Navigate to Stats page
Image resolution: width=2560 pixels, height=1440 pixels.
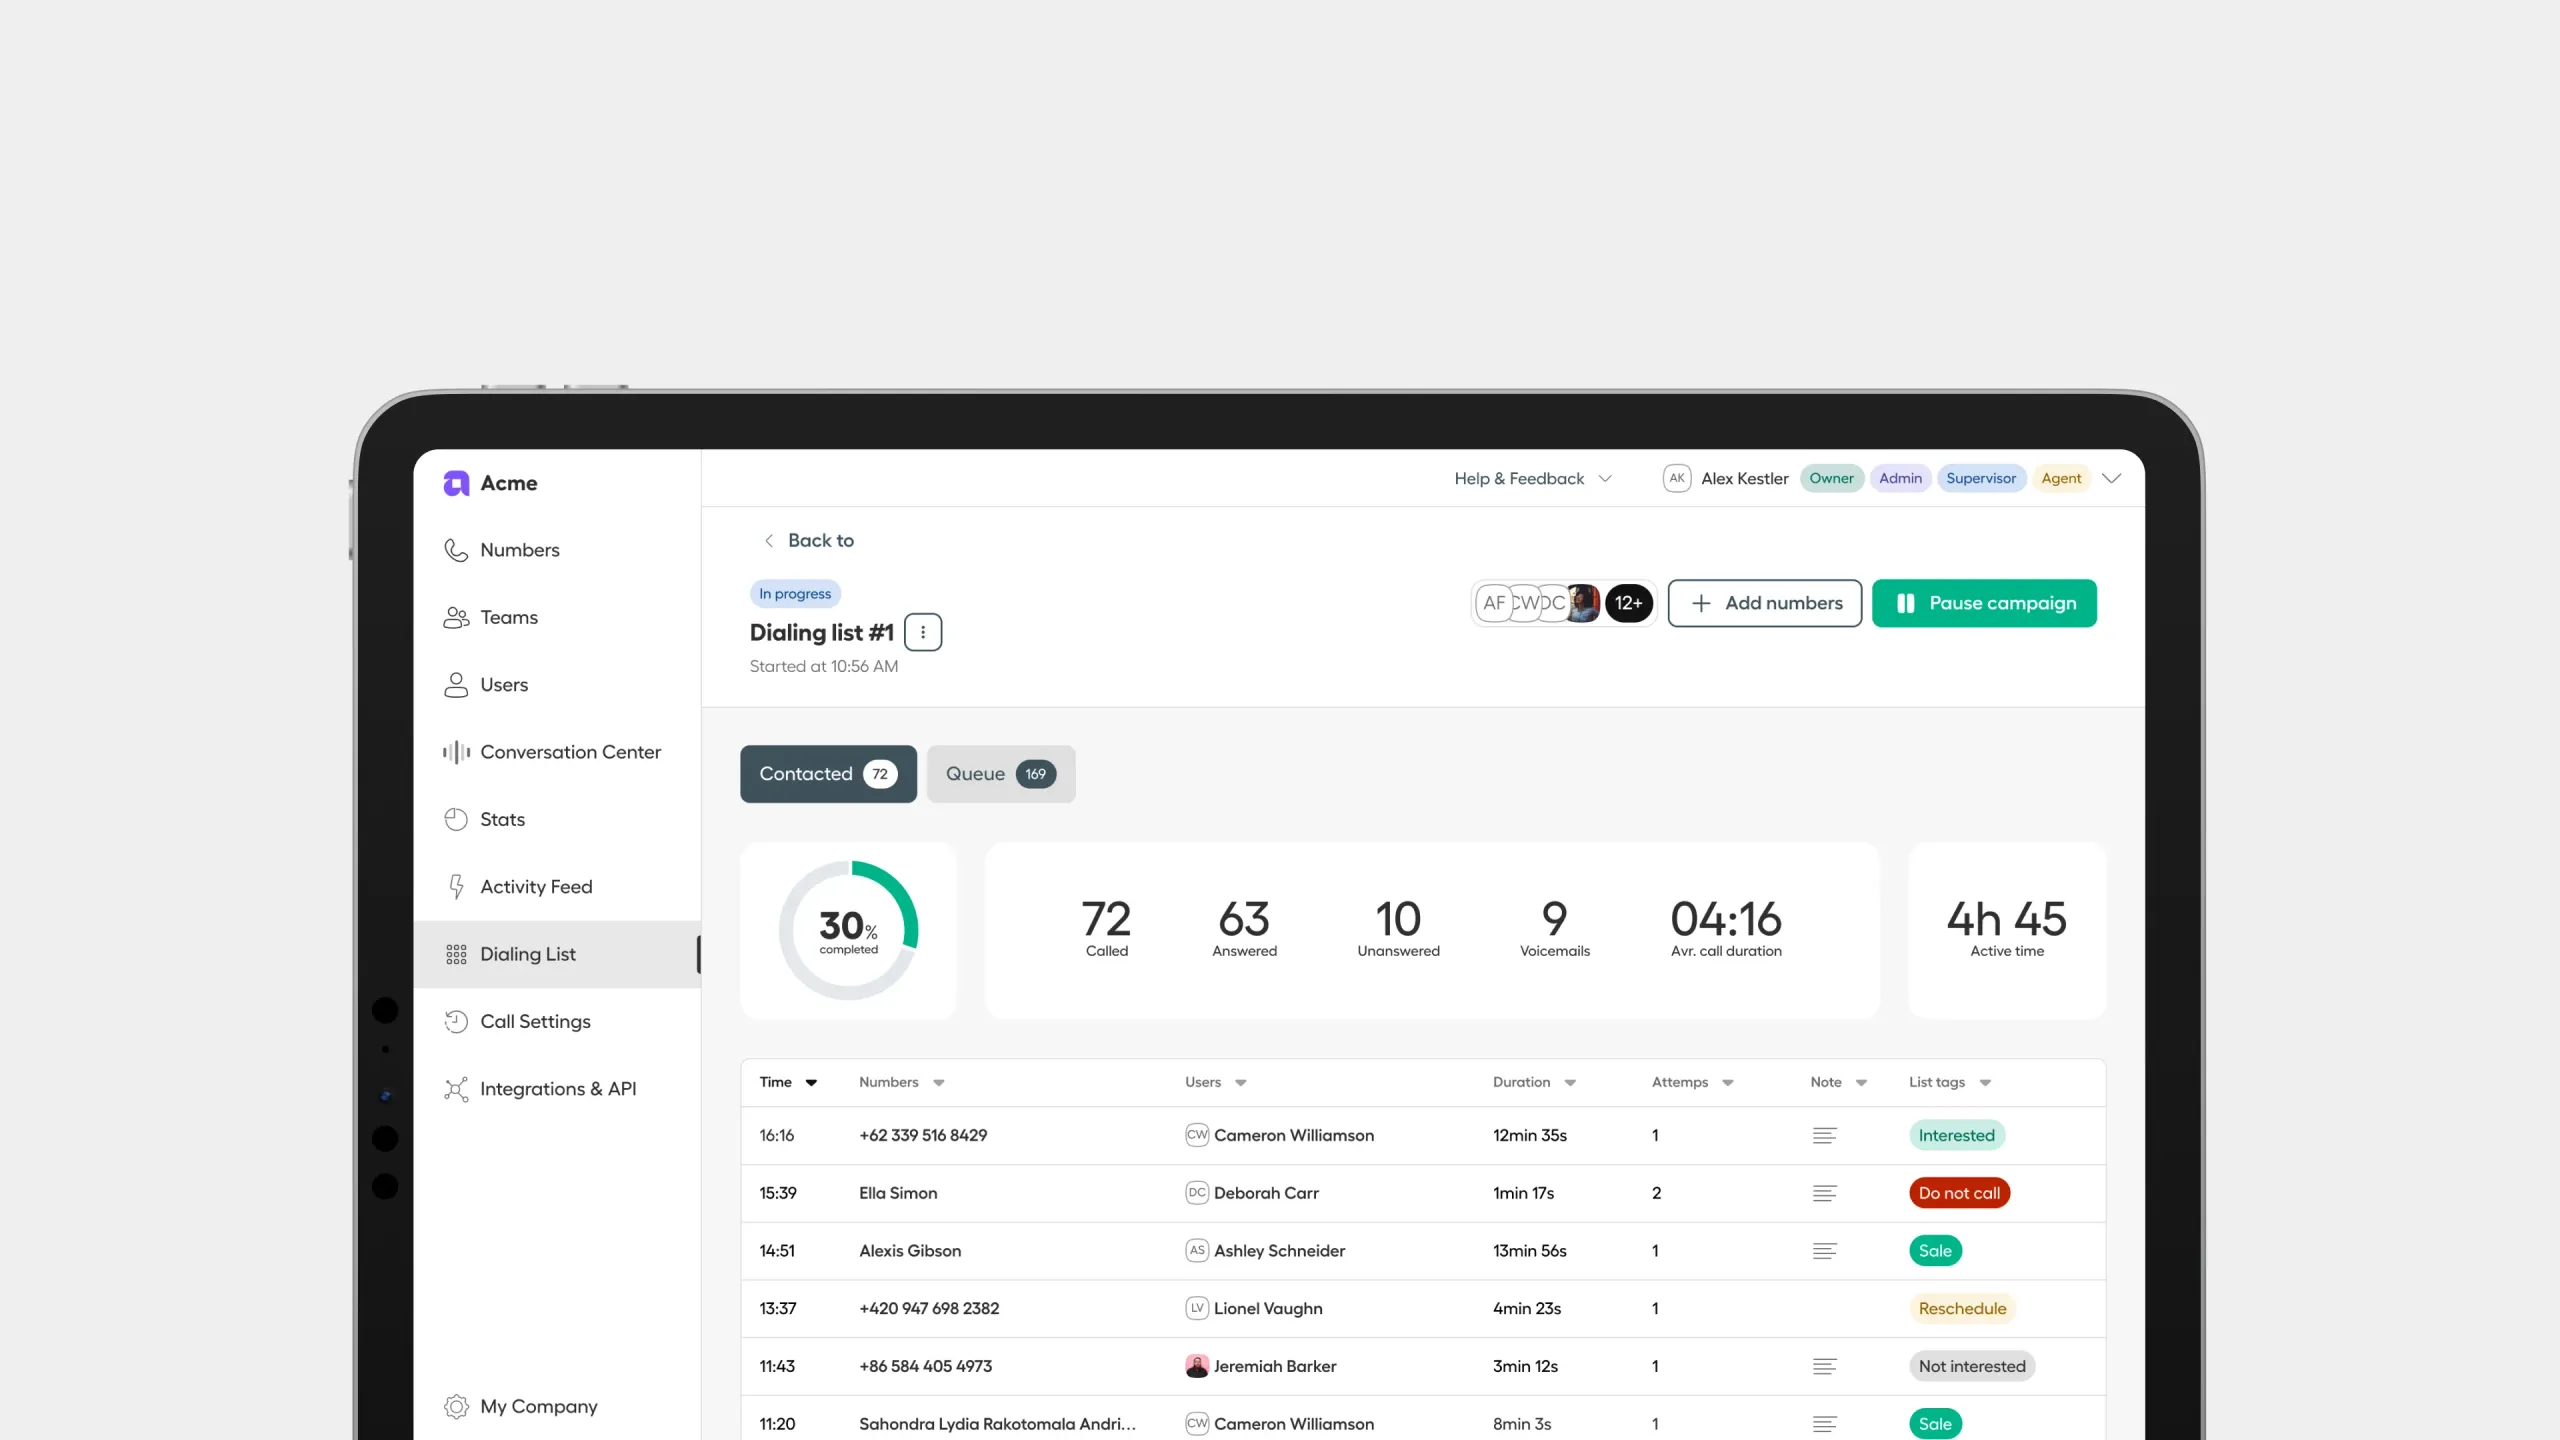pyautogui.click(x=557, y=819)
